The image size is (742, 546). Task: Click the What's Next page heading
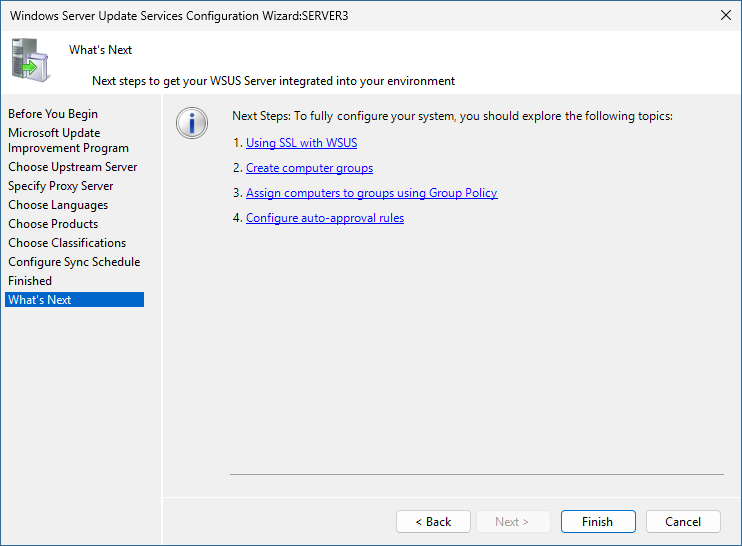click(x=100, y=50)
